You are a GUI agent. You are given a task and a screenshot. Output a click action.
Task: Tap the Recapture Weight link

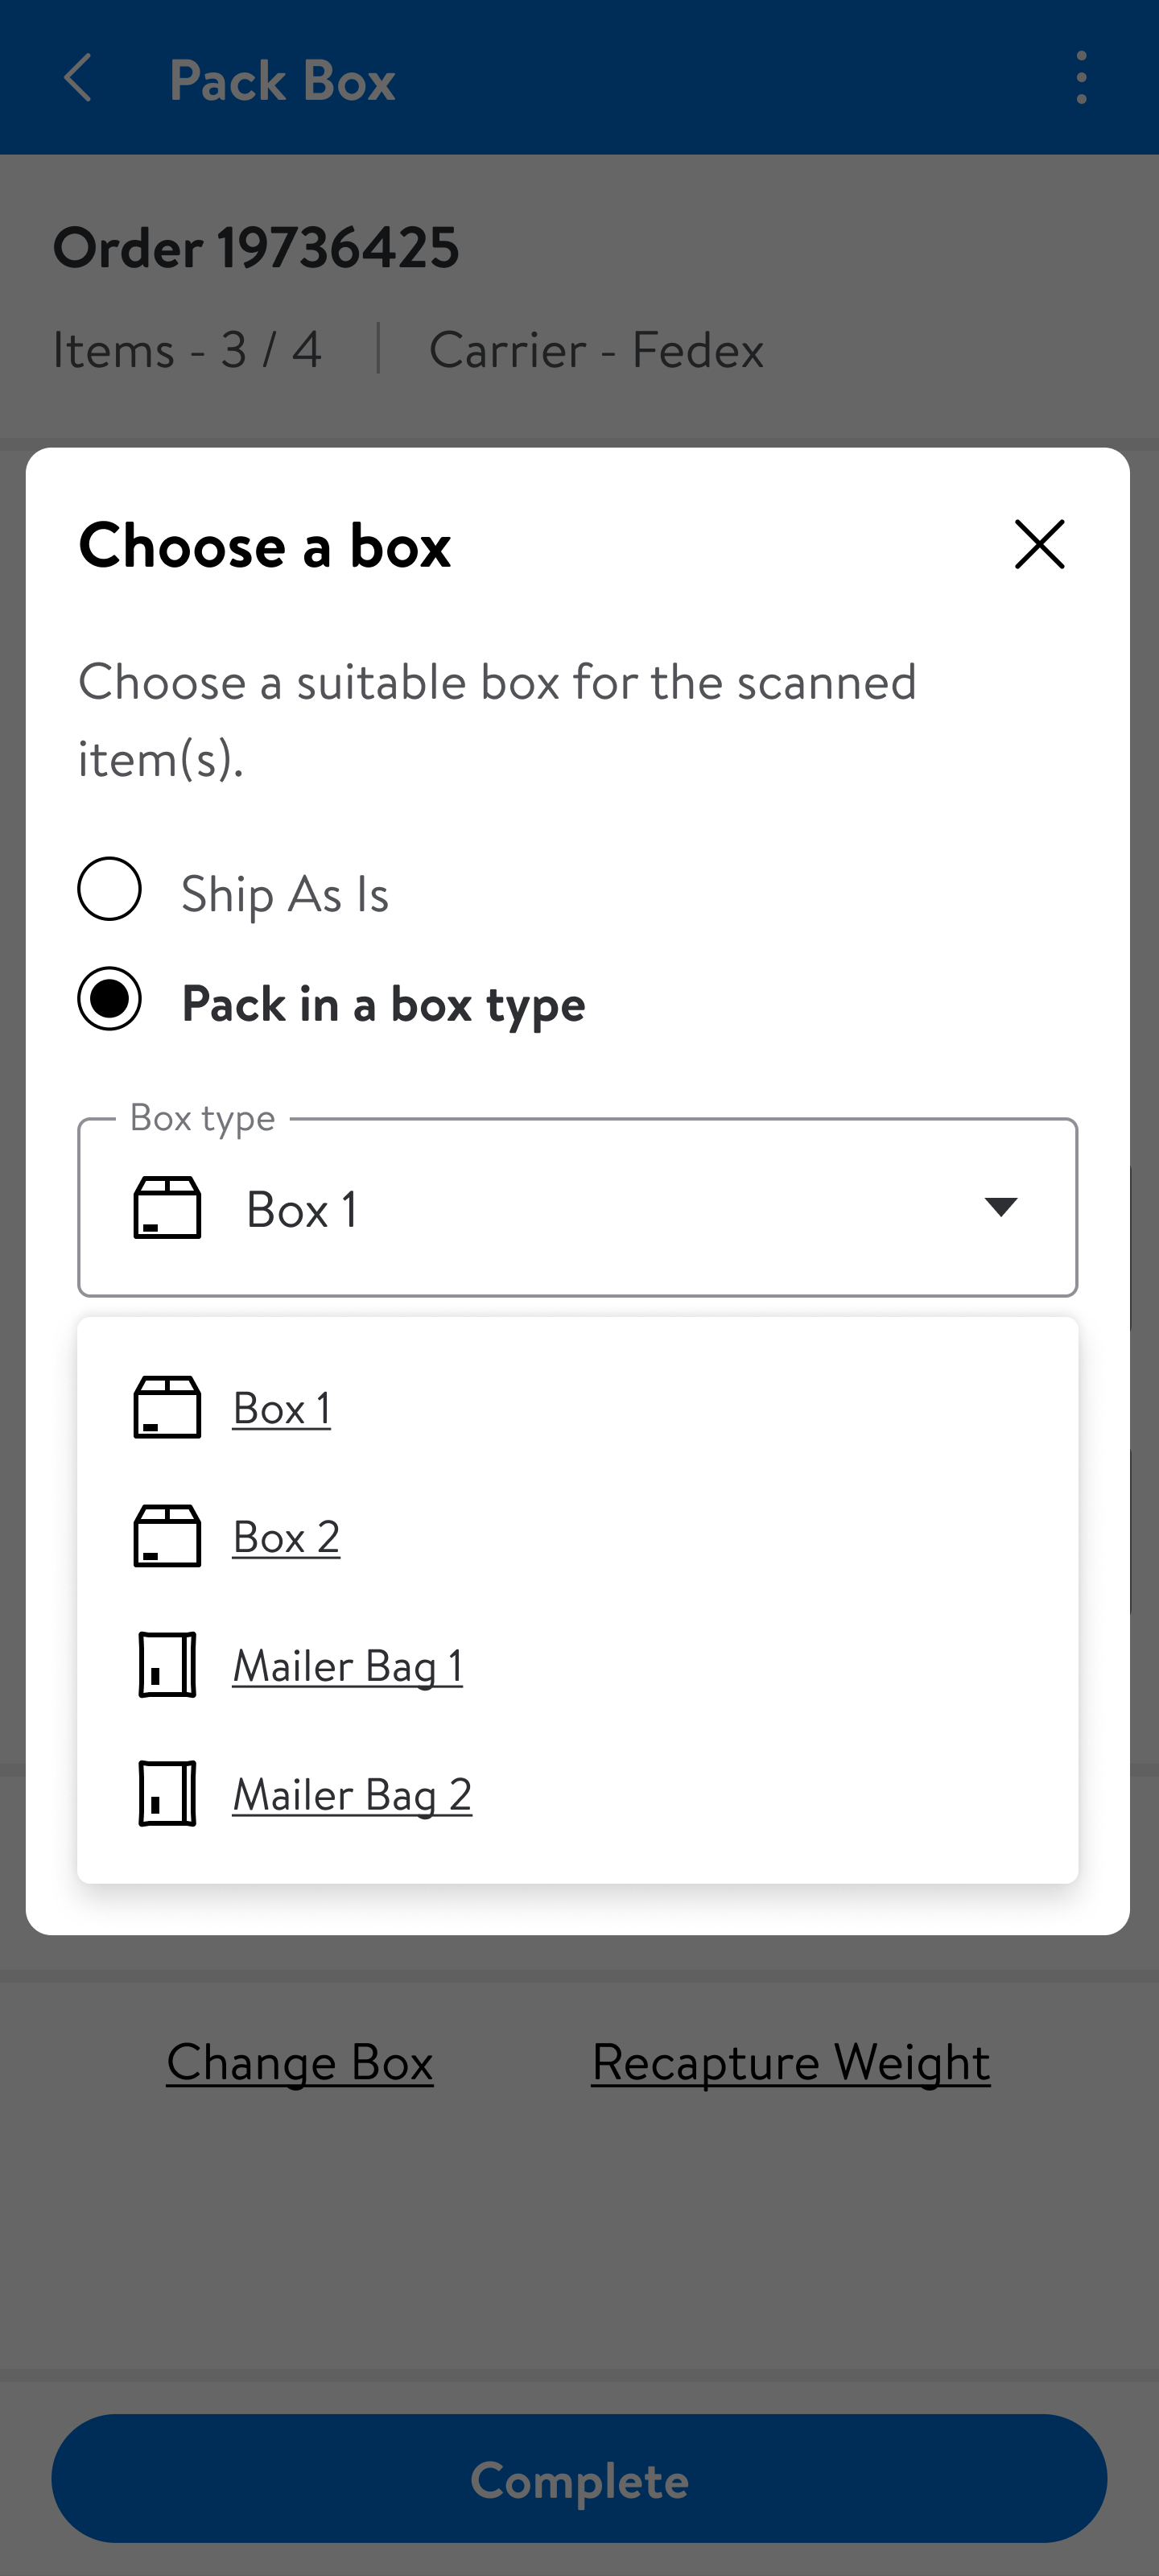791,2062
